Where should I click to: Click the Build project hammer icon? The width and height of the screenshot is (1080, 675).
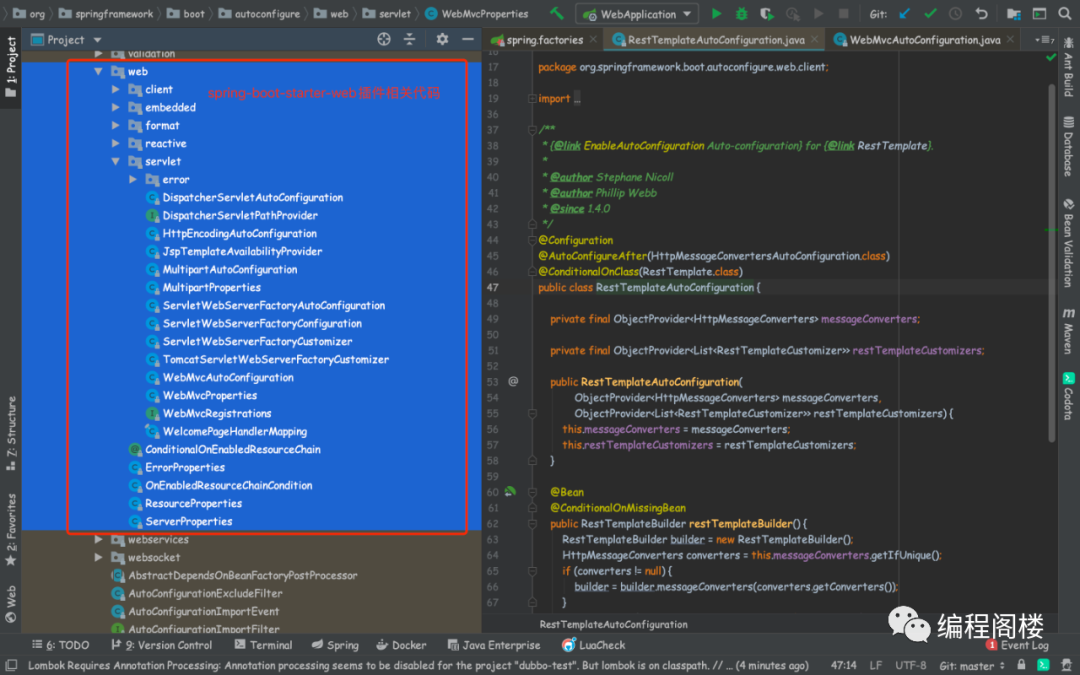point(557,14)
